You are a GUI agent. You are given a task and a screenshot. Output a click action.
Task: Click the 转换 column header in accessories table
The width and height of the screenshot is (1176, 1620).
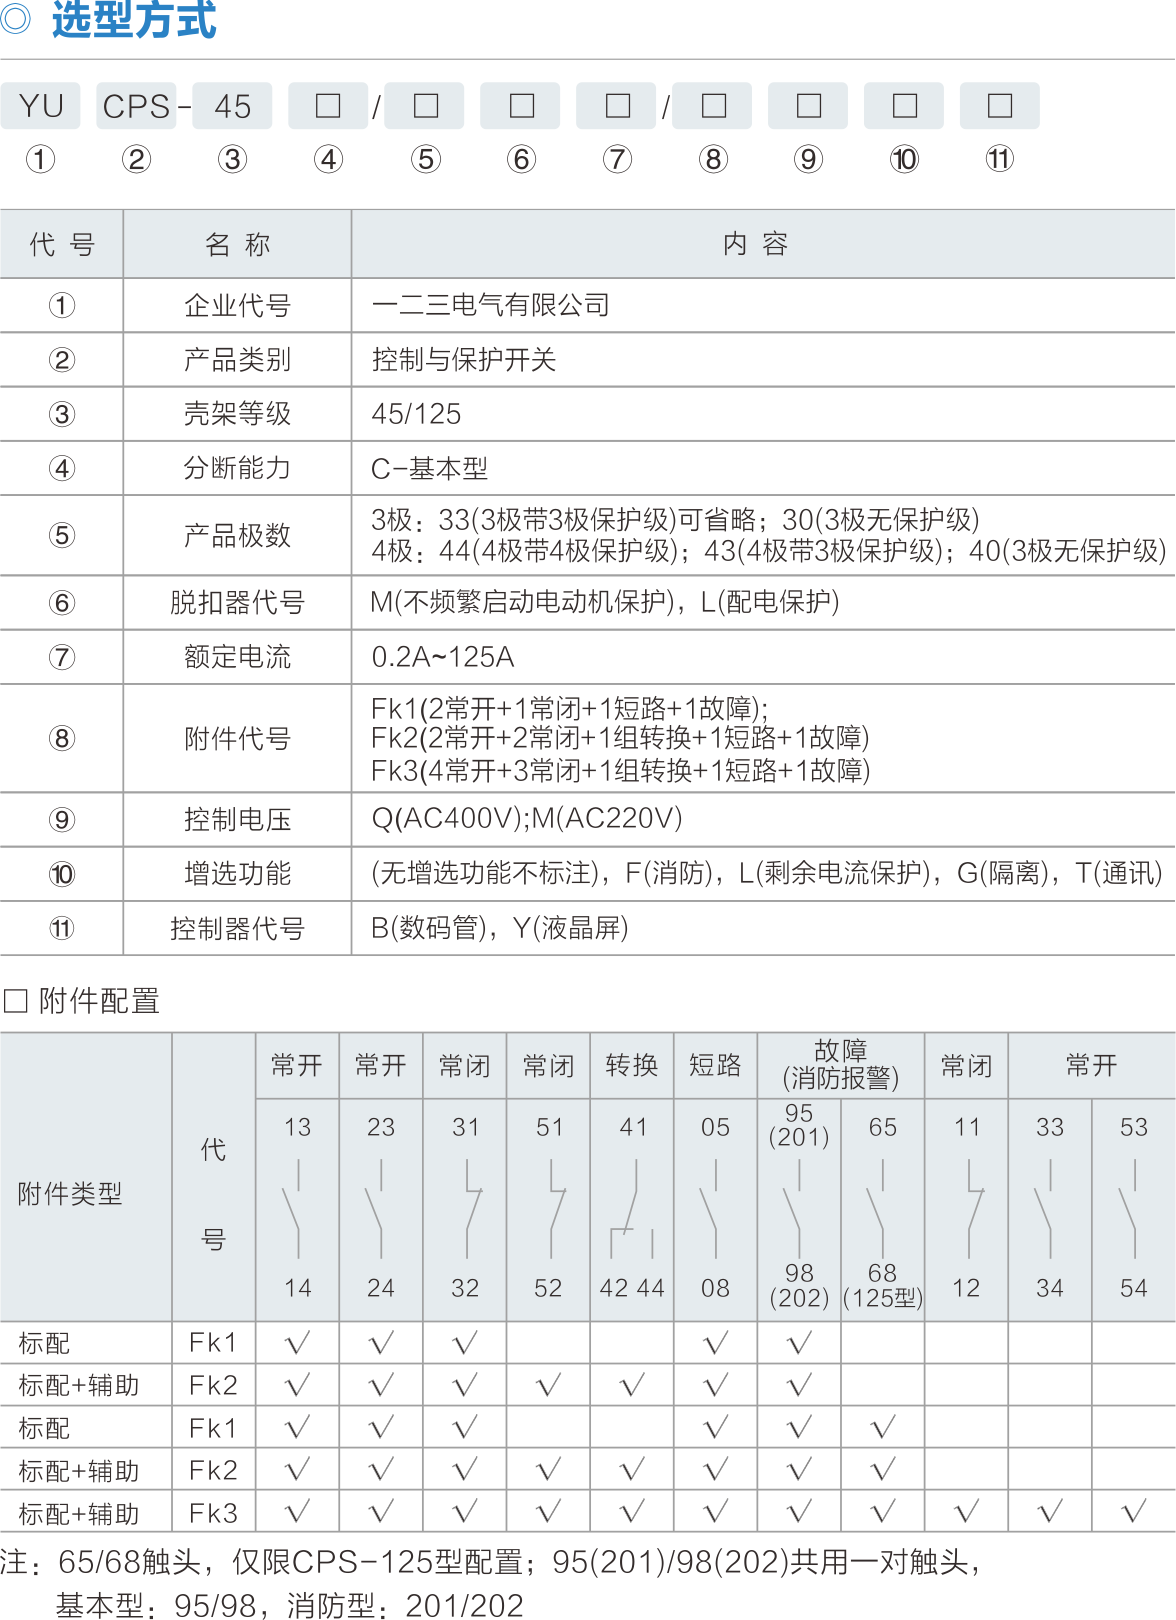point(632,1065)
